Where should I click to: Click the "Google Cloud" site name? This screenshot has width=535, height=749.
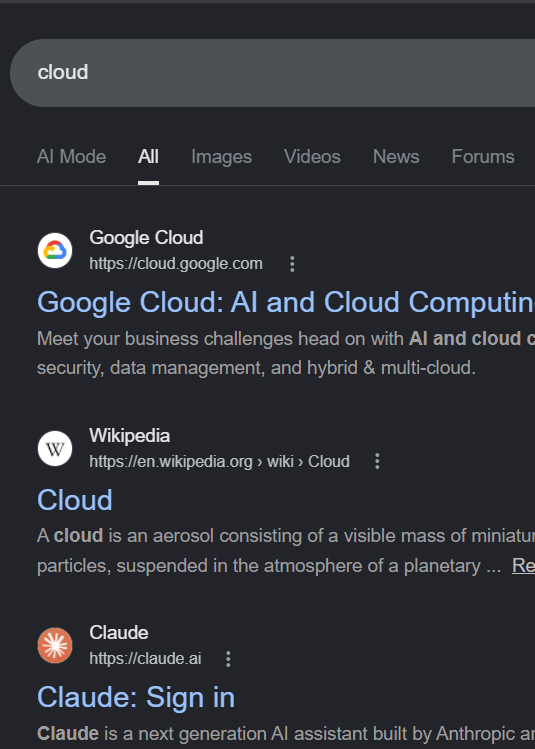146,237
